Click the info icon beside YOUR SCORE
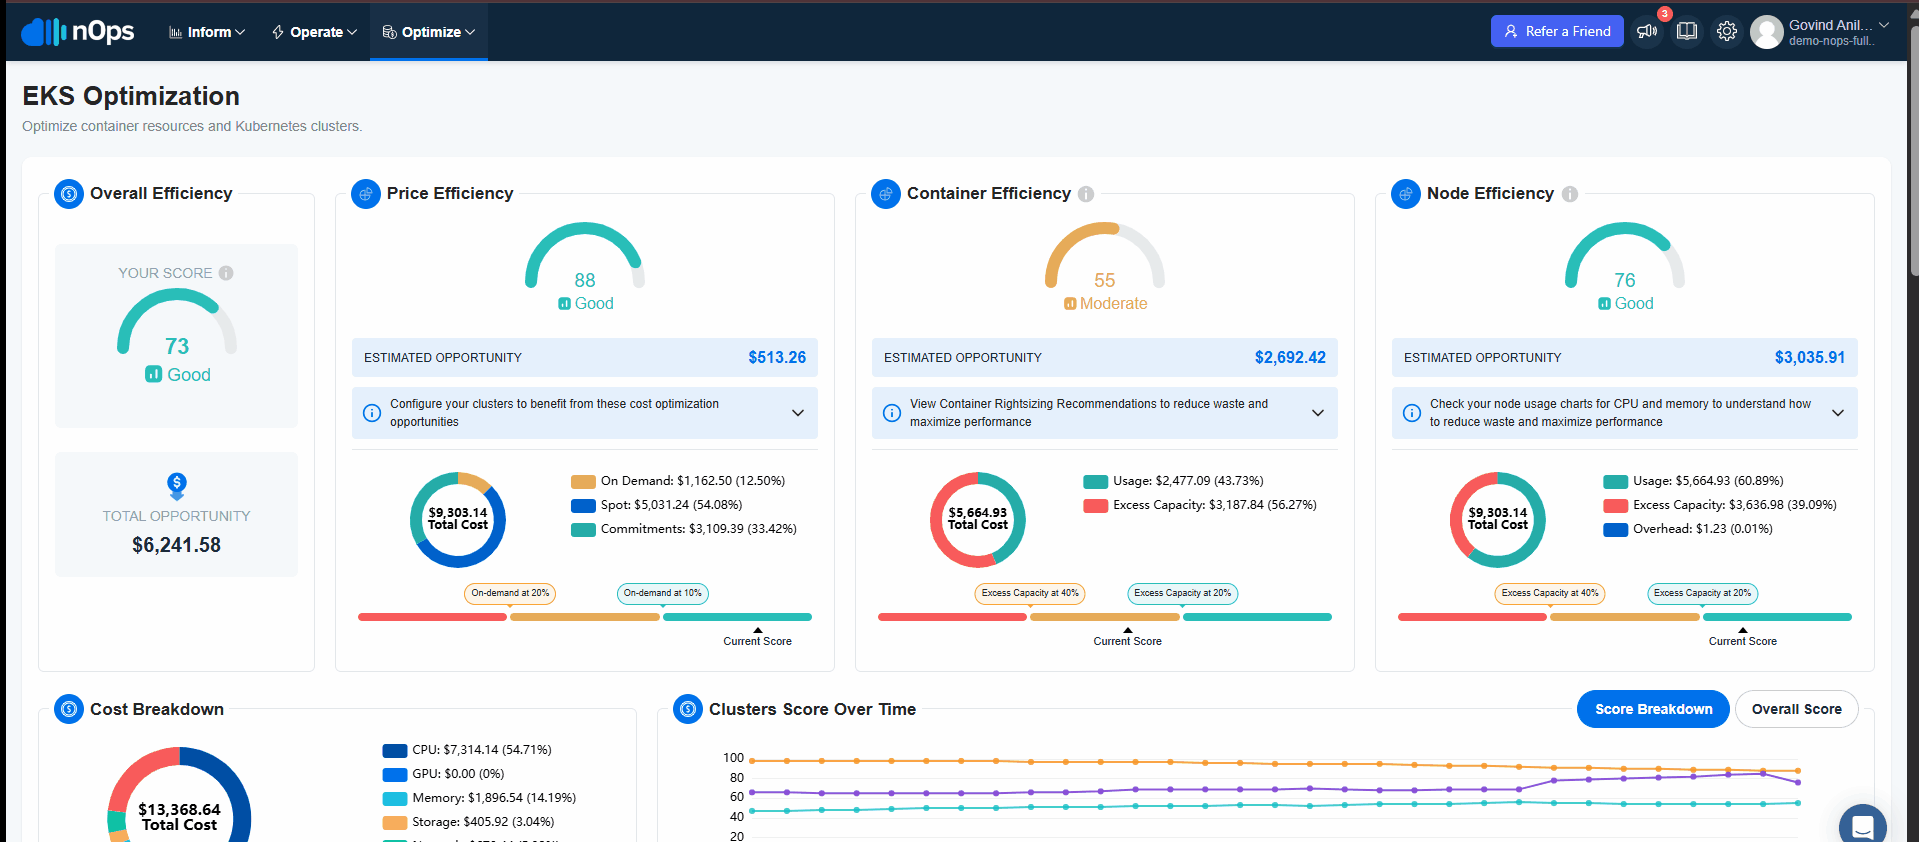The height and width of the screenshot is (842, 1919). click(x=226, y=273)
